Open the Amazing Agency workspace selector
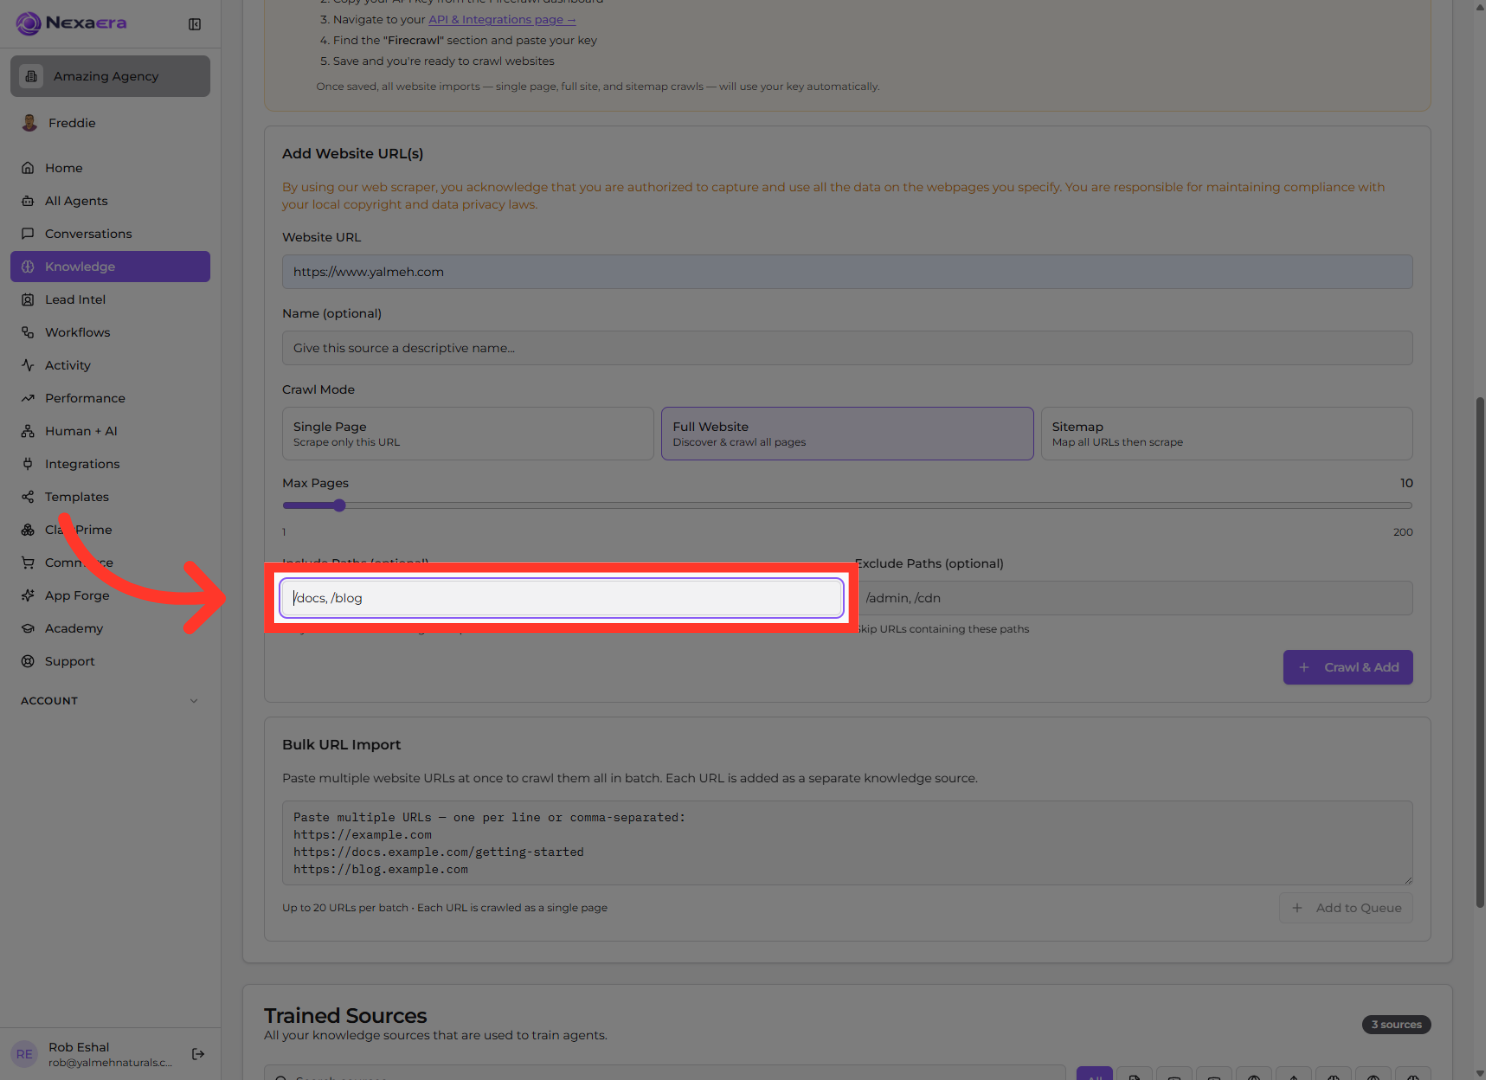Screen dimensions: 1486x1080 [110, 76]
